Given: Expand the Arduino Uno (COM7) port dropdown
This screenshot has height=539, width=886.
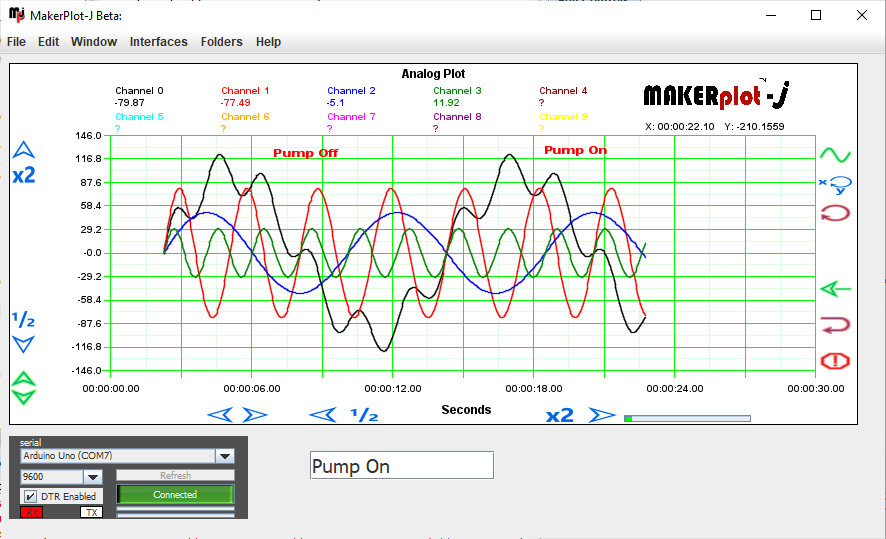Looking at the screenshot, I should click(x=225, y=456).
